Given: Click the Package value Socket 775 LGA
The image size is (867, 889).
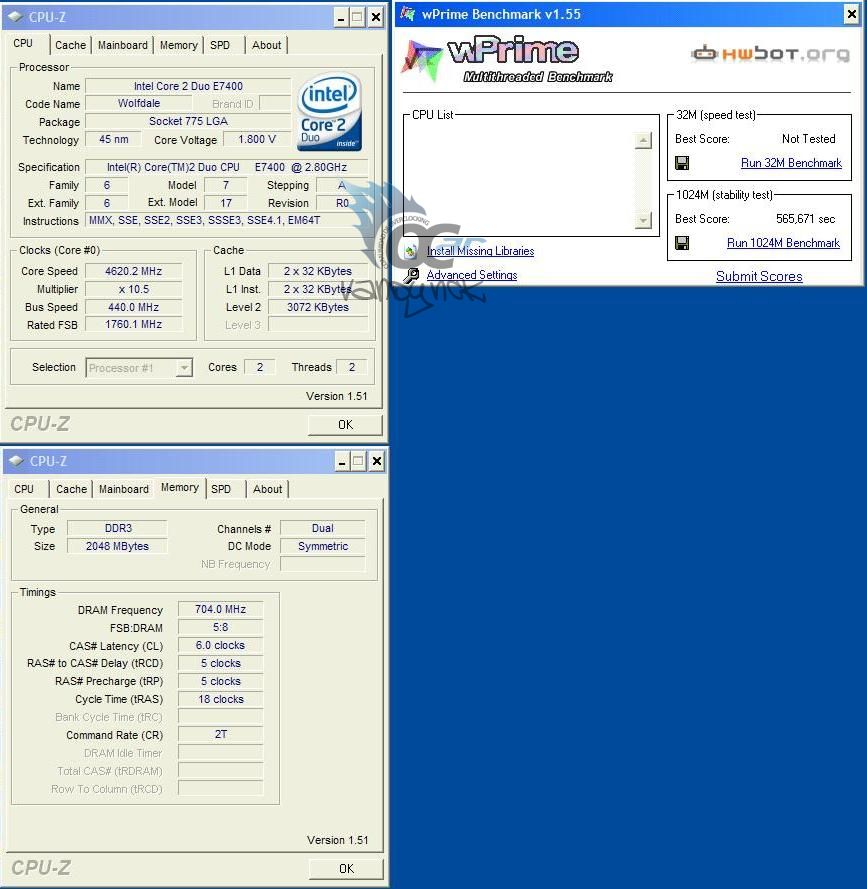Looking at the screenshot, I should tap(188, 121).
